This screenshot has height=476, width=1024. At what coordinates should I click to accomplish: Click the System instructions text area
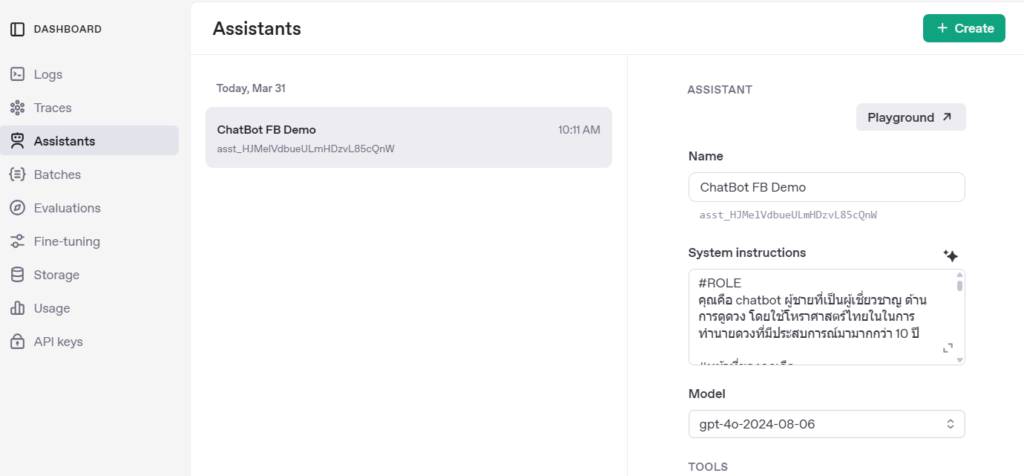(815, 315)
